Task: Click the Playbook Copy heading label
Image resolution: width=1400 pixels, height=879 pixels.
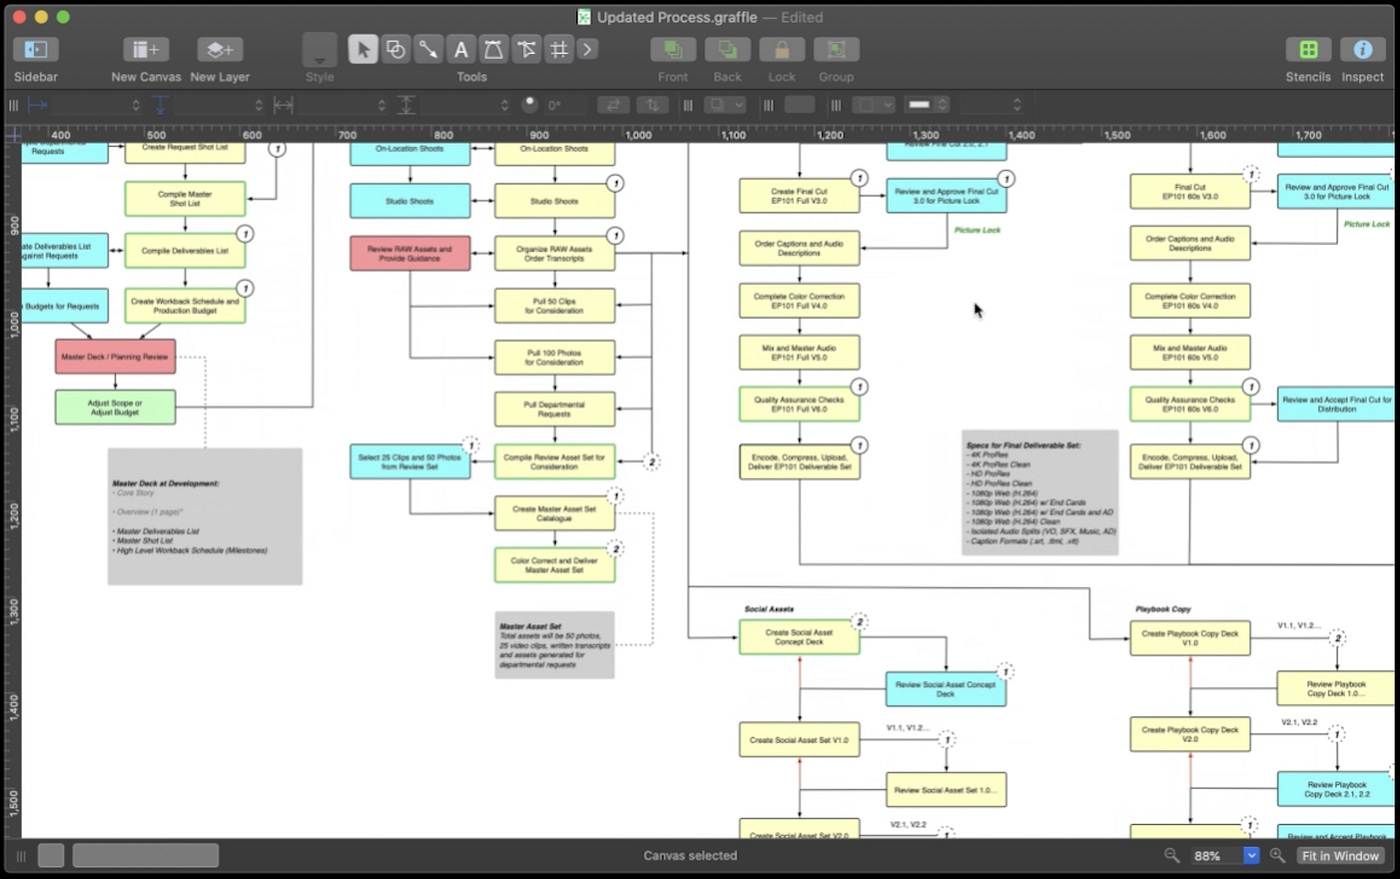Action: 1163,608
